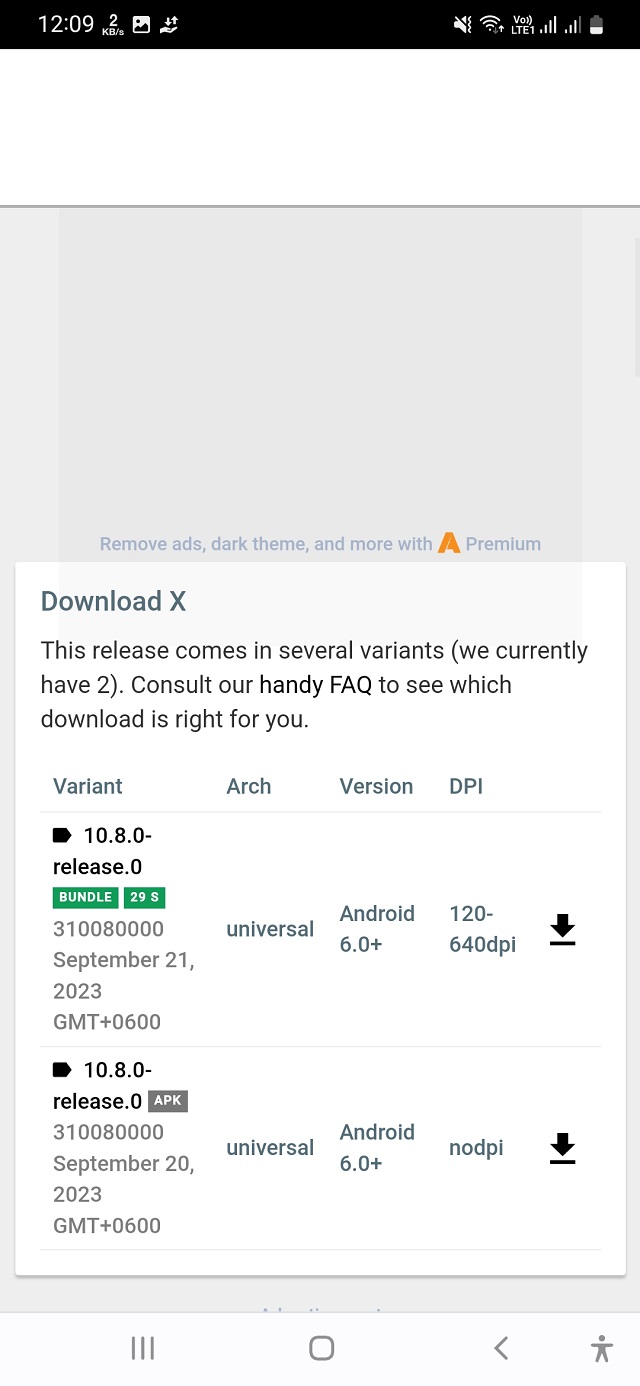Tap the muted sound status icon

pos(462,25)
